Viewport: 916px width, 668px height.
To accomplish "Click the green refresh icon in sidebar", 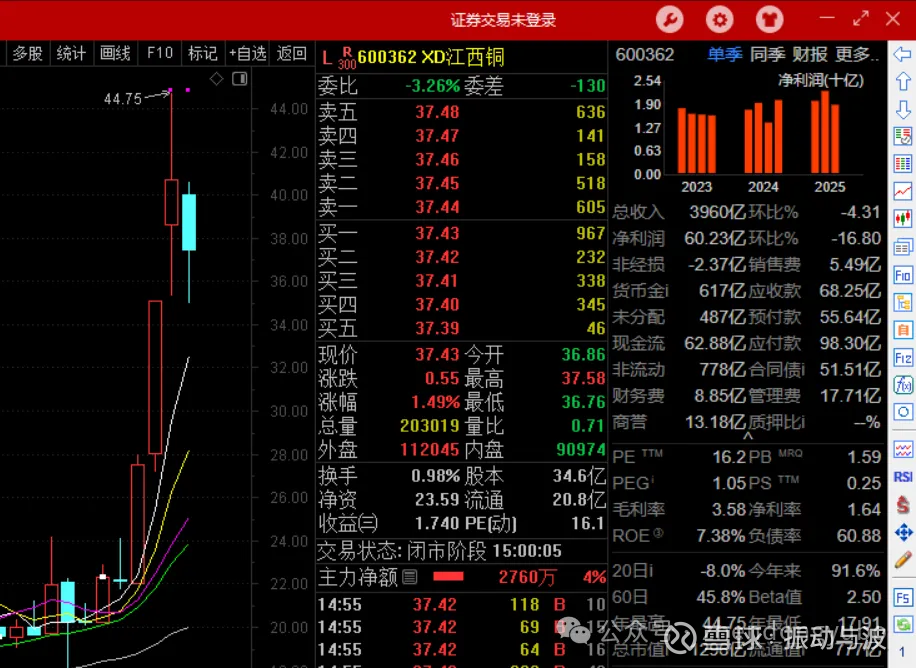I will 903,625.
